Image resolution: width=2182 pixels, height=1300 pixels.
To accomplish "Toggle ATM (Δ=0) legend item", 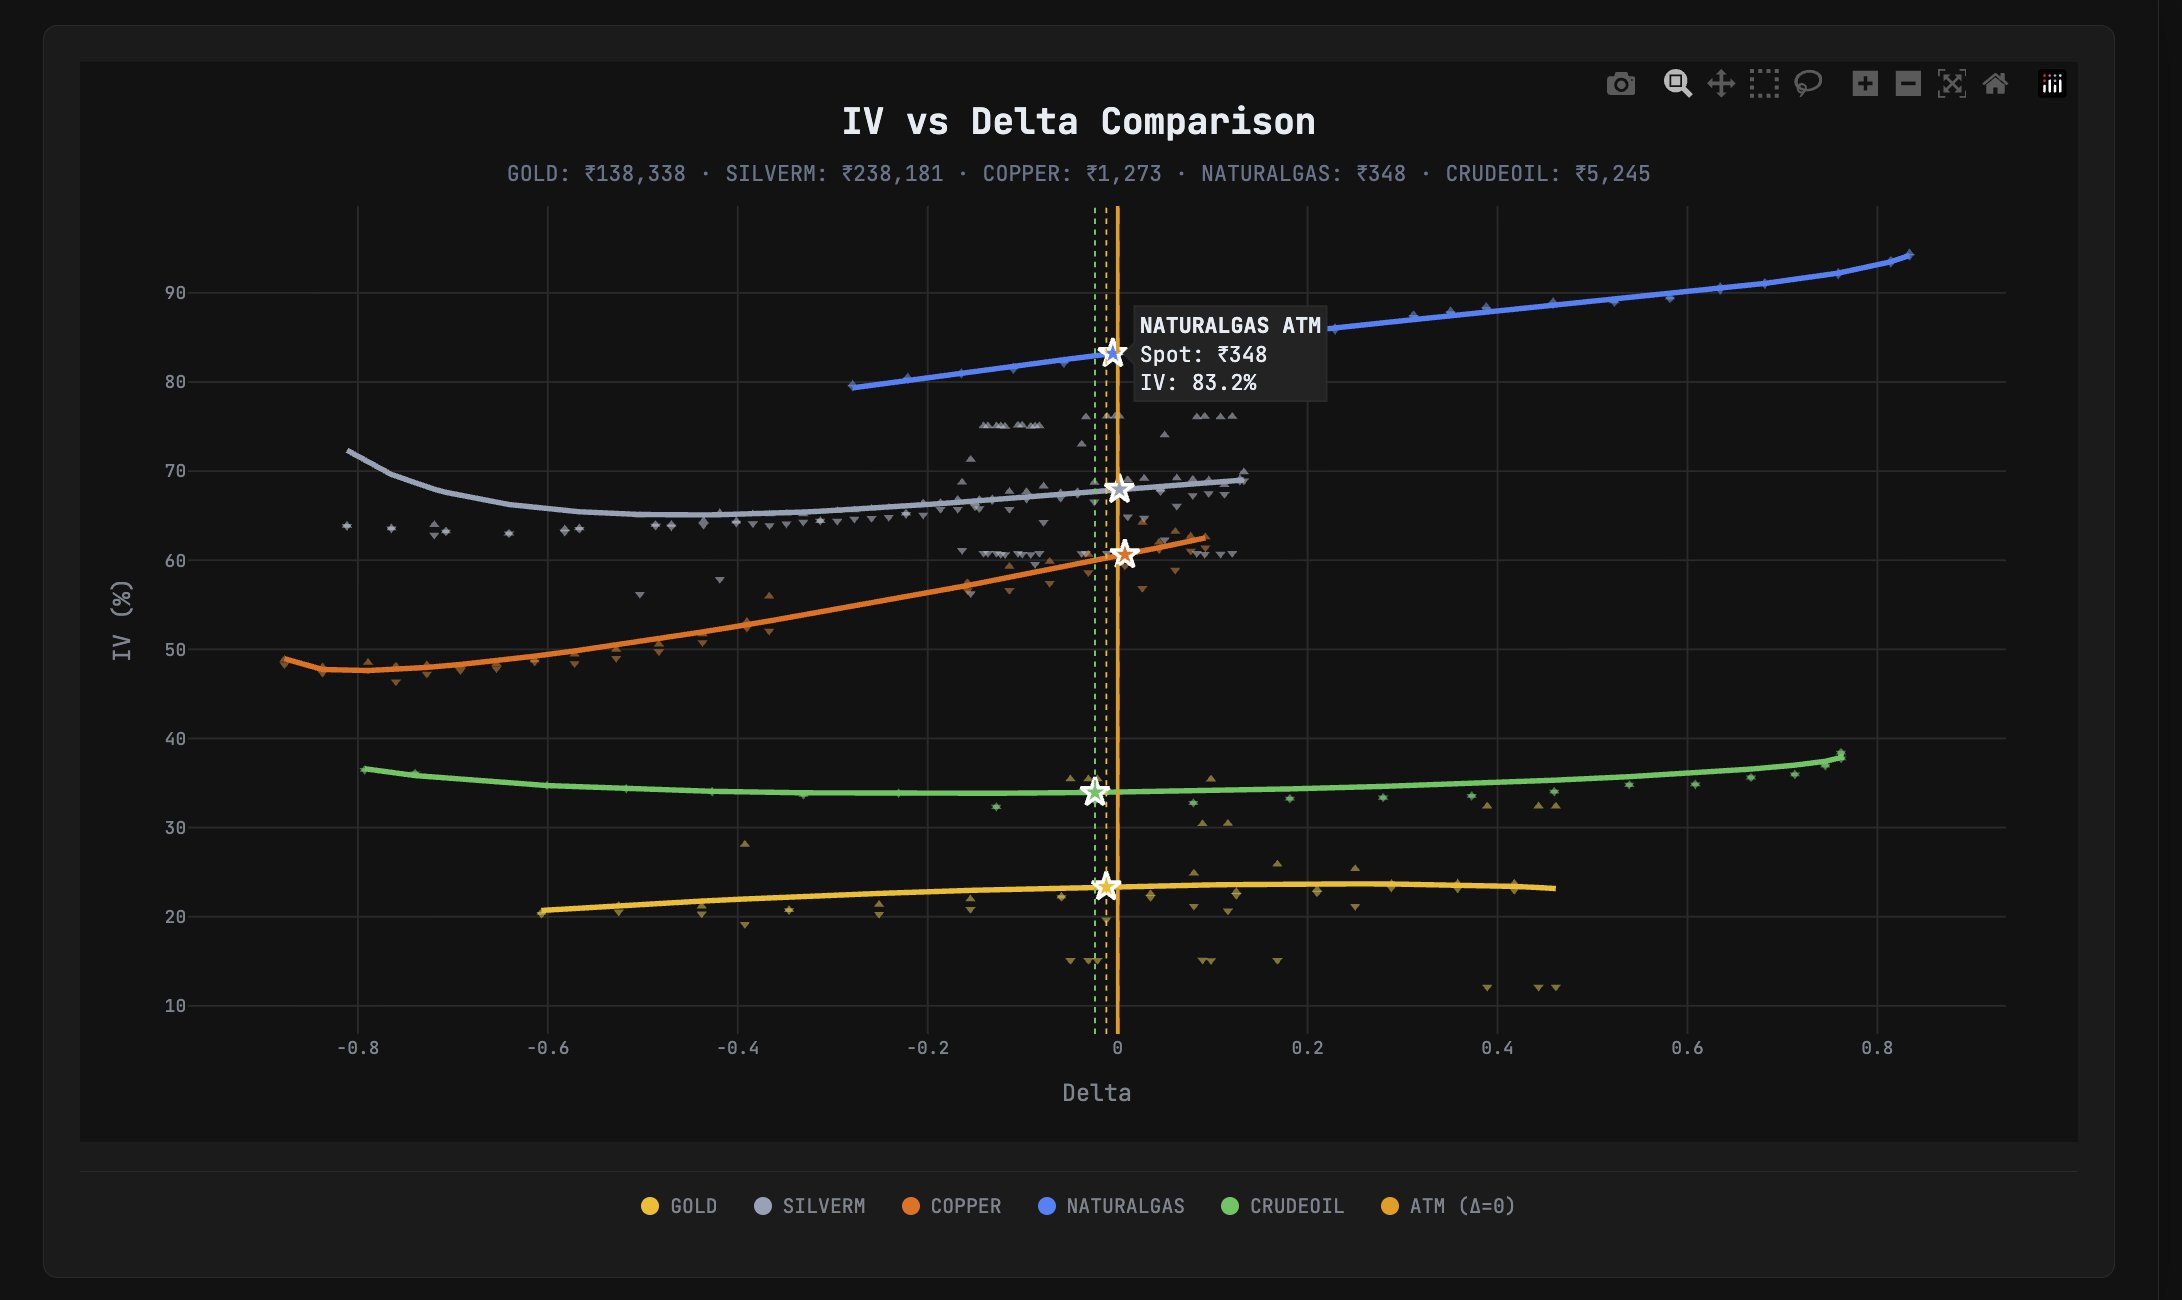I will click(x=1448, y=1206).
